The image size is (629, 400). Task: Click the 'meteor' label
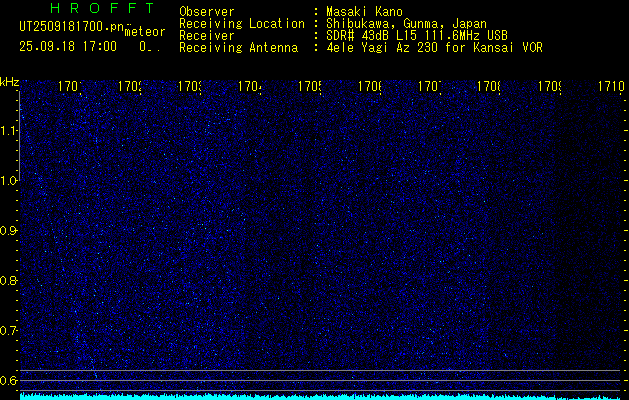pyautogui.click(x=144, y=32)
